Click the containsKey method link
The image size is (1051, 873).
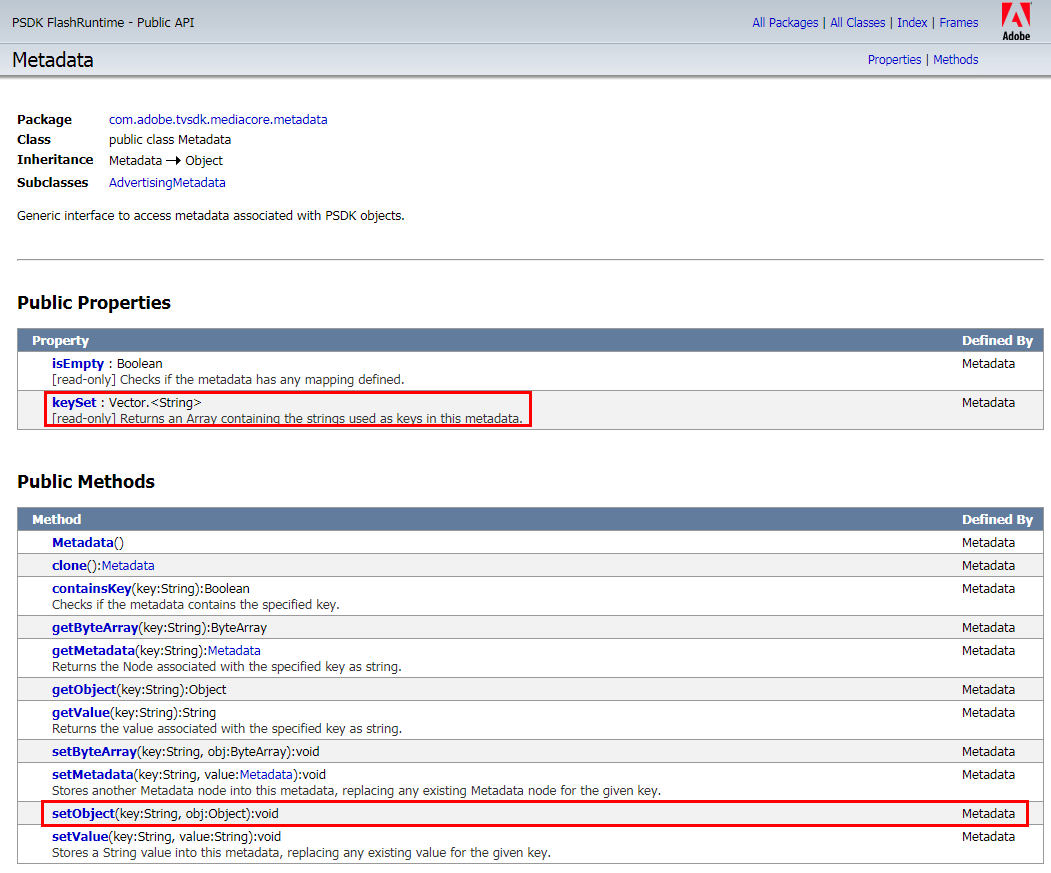tap(91, 589)
